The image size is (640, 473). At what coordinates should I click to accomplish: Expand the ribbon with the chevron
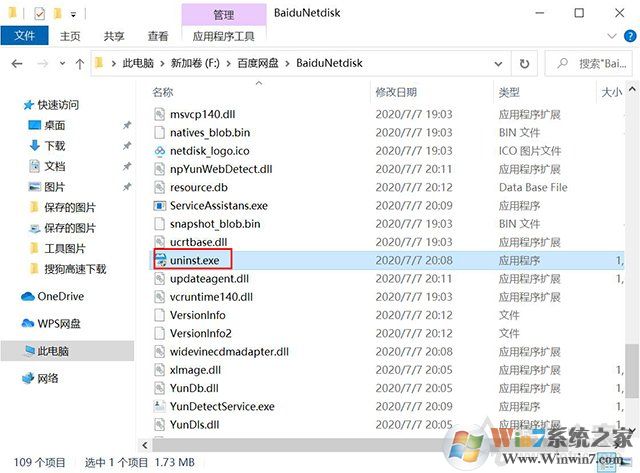(612, 36)
